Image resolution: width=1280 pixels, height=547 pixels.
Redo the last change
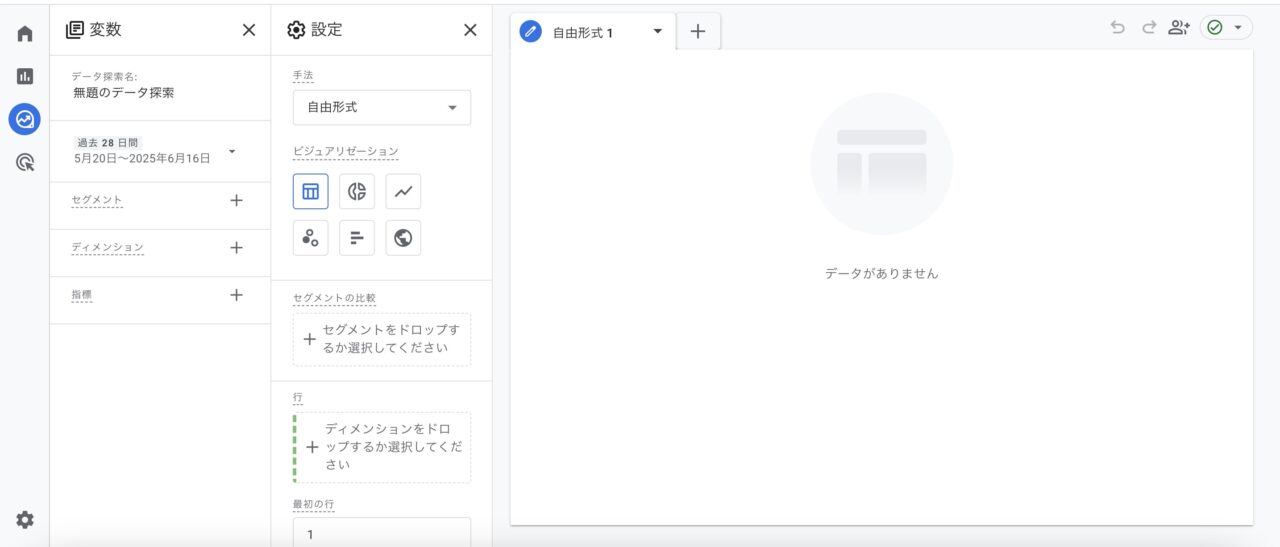[x=1148, y=28]
